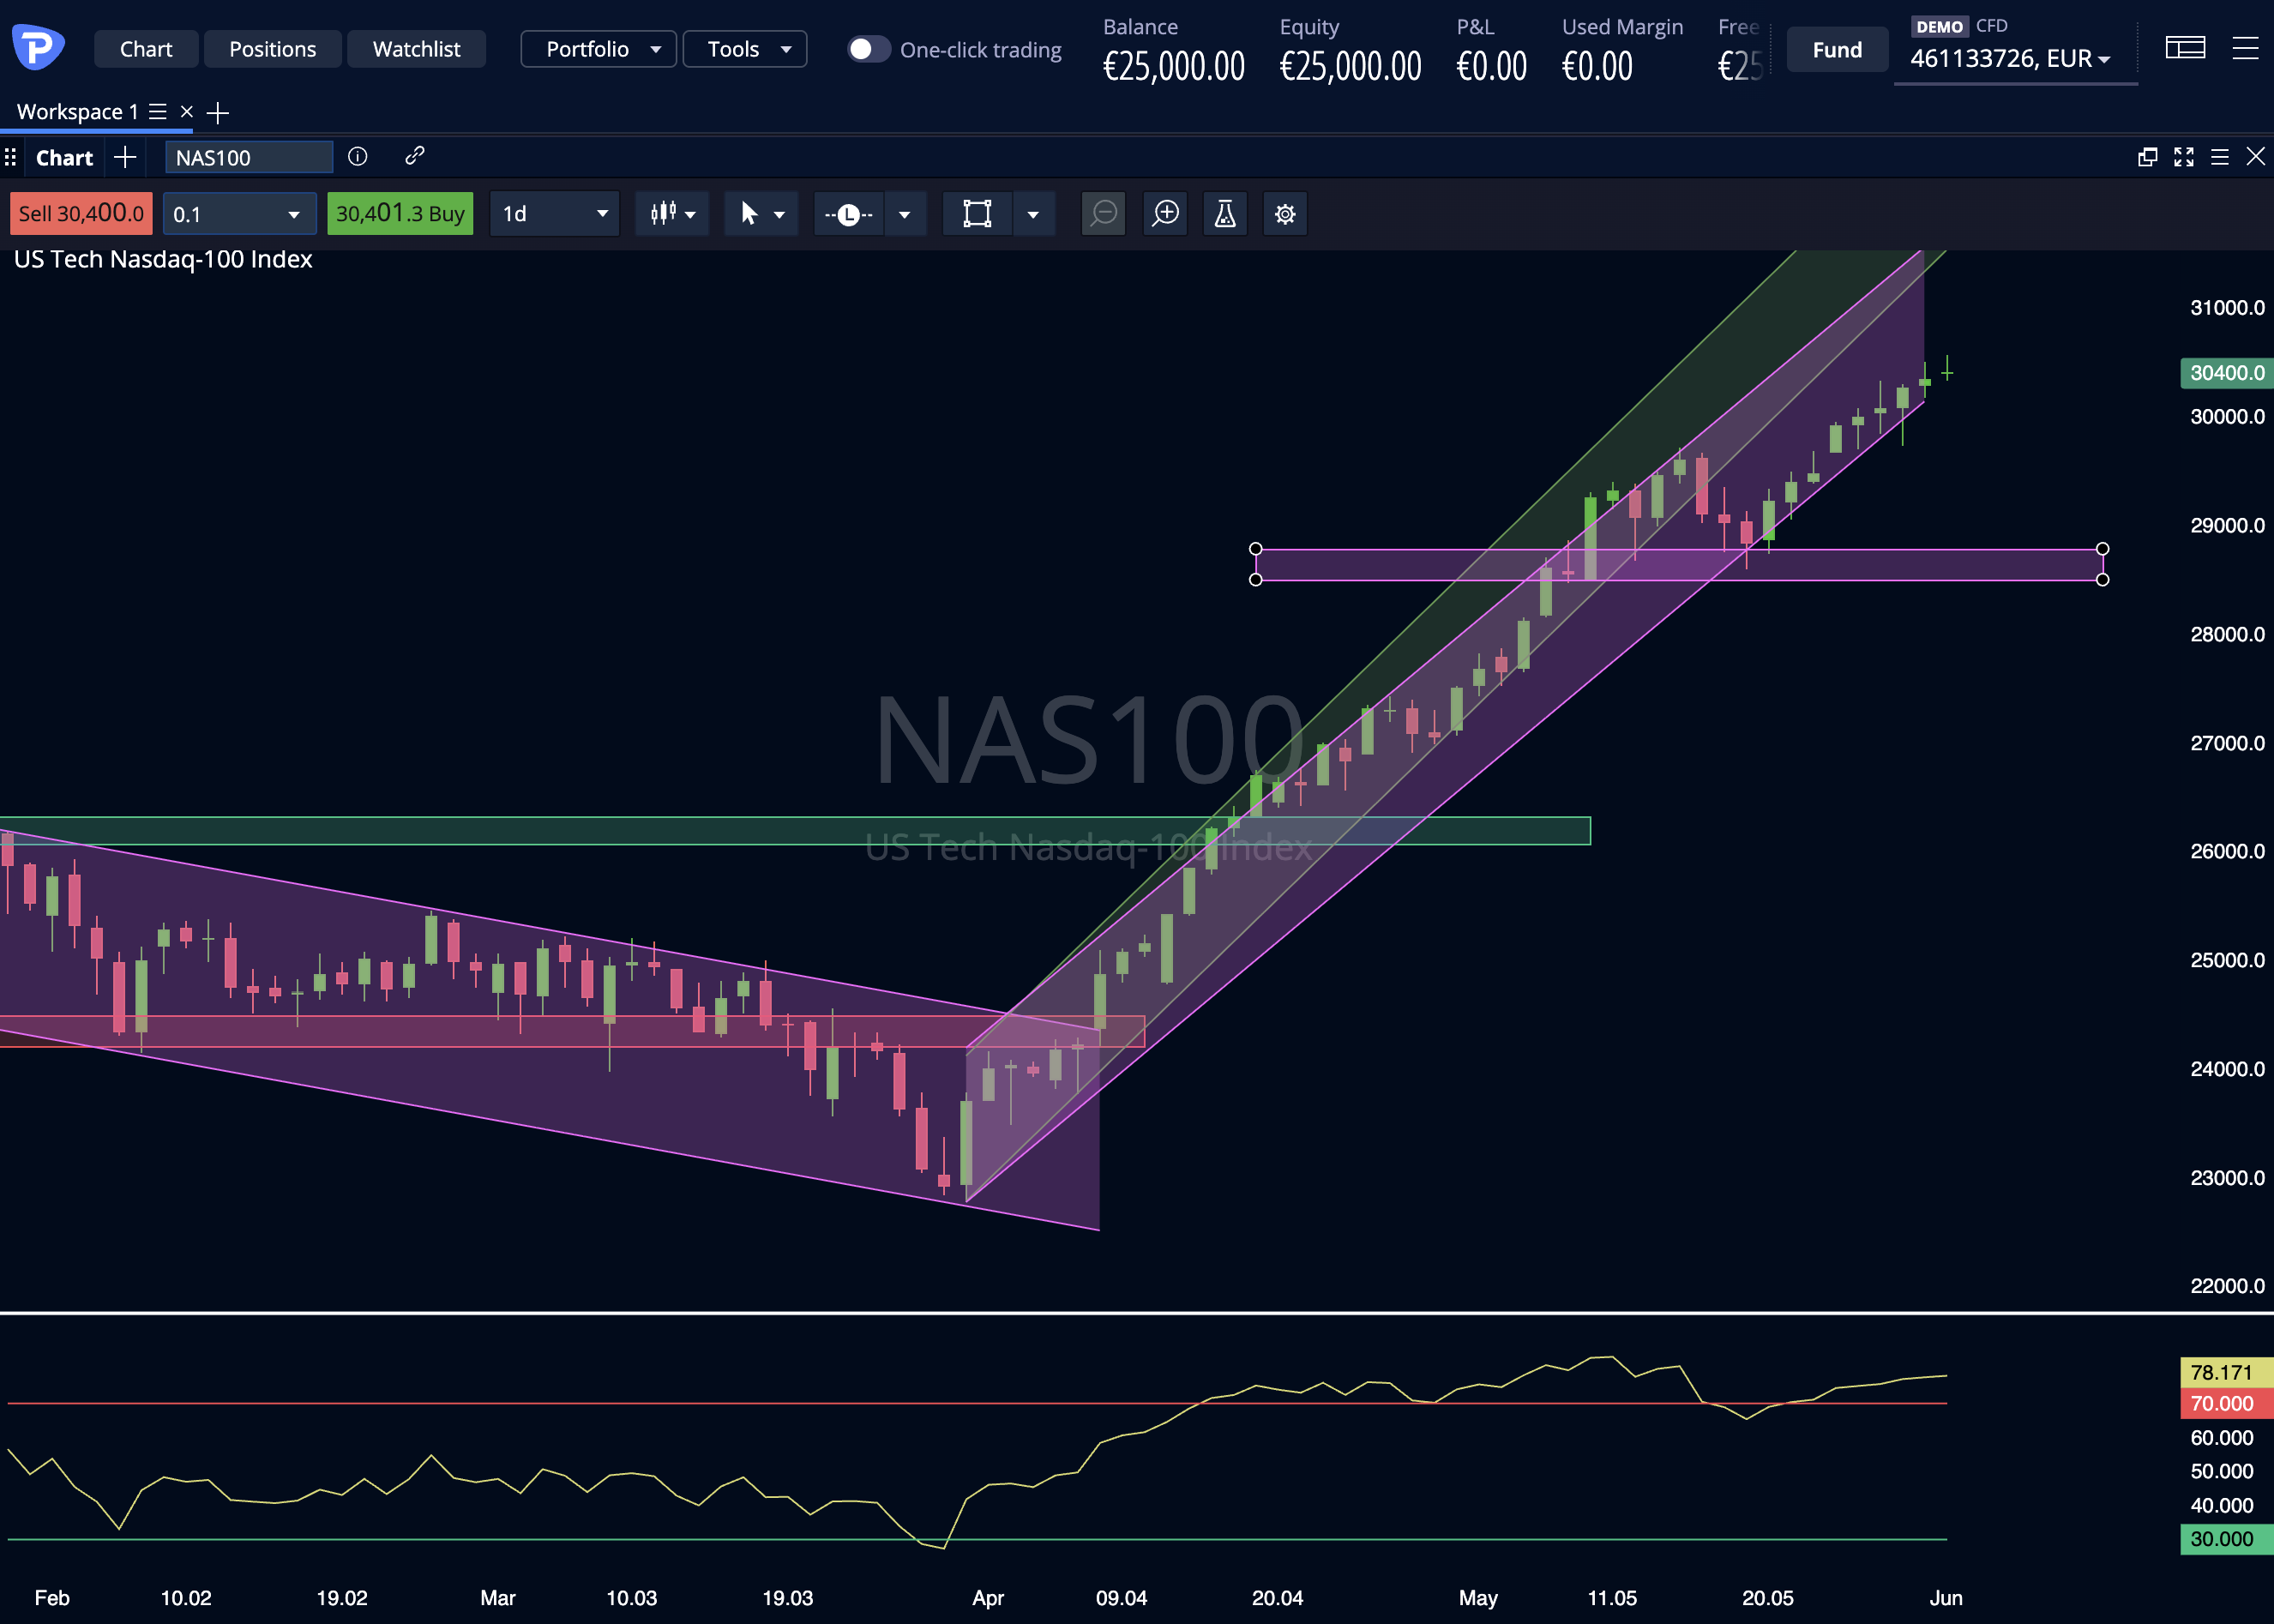
Task: Zoom in the chart
Action: pyautogui.click(x=1165, y=213)
